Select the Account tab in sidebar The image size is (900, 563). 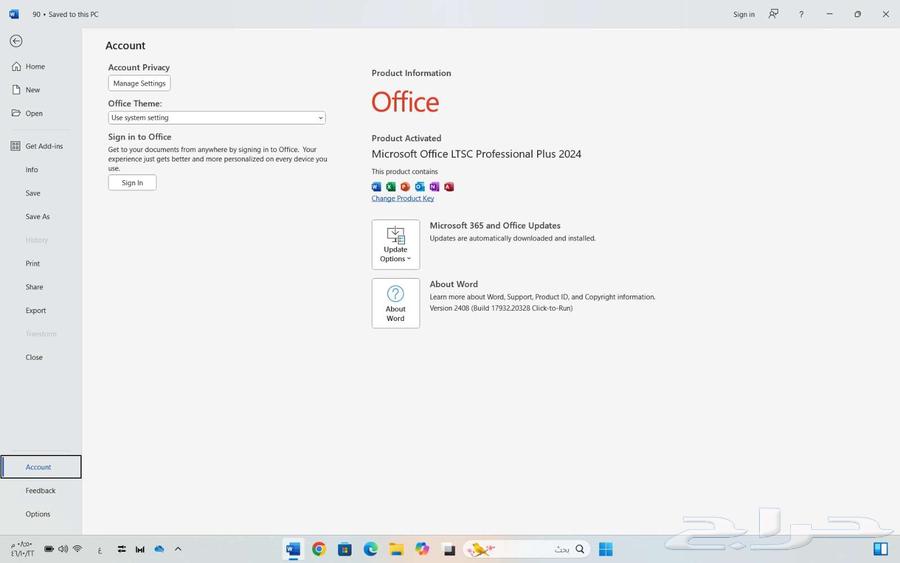[41, 467]
